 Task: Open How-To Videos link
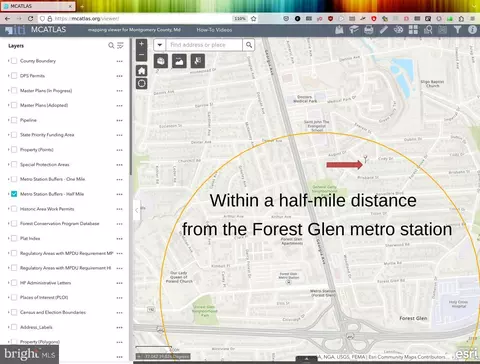(214, 30)
